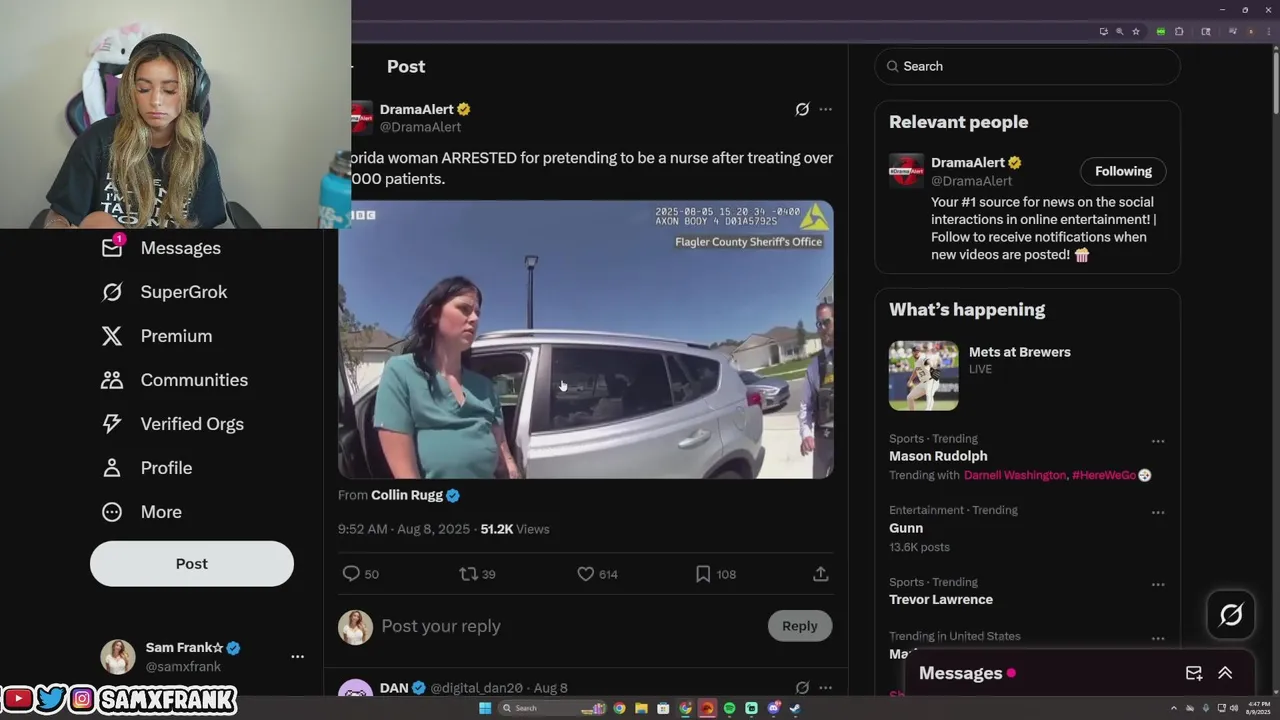Open the Gunn trend options menu
The width and height of the screenshot is (1280, 720).
point(1158,513)
